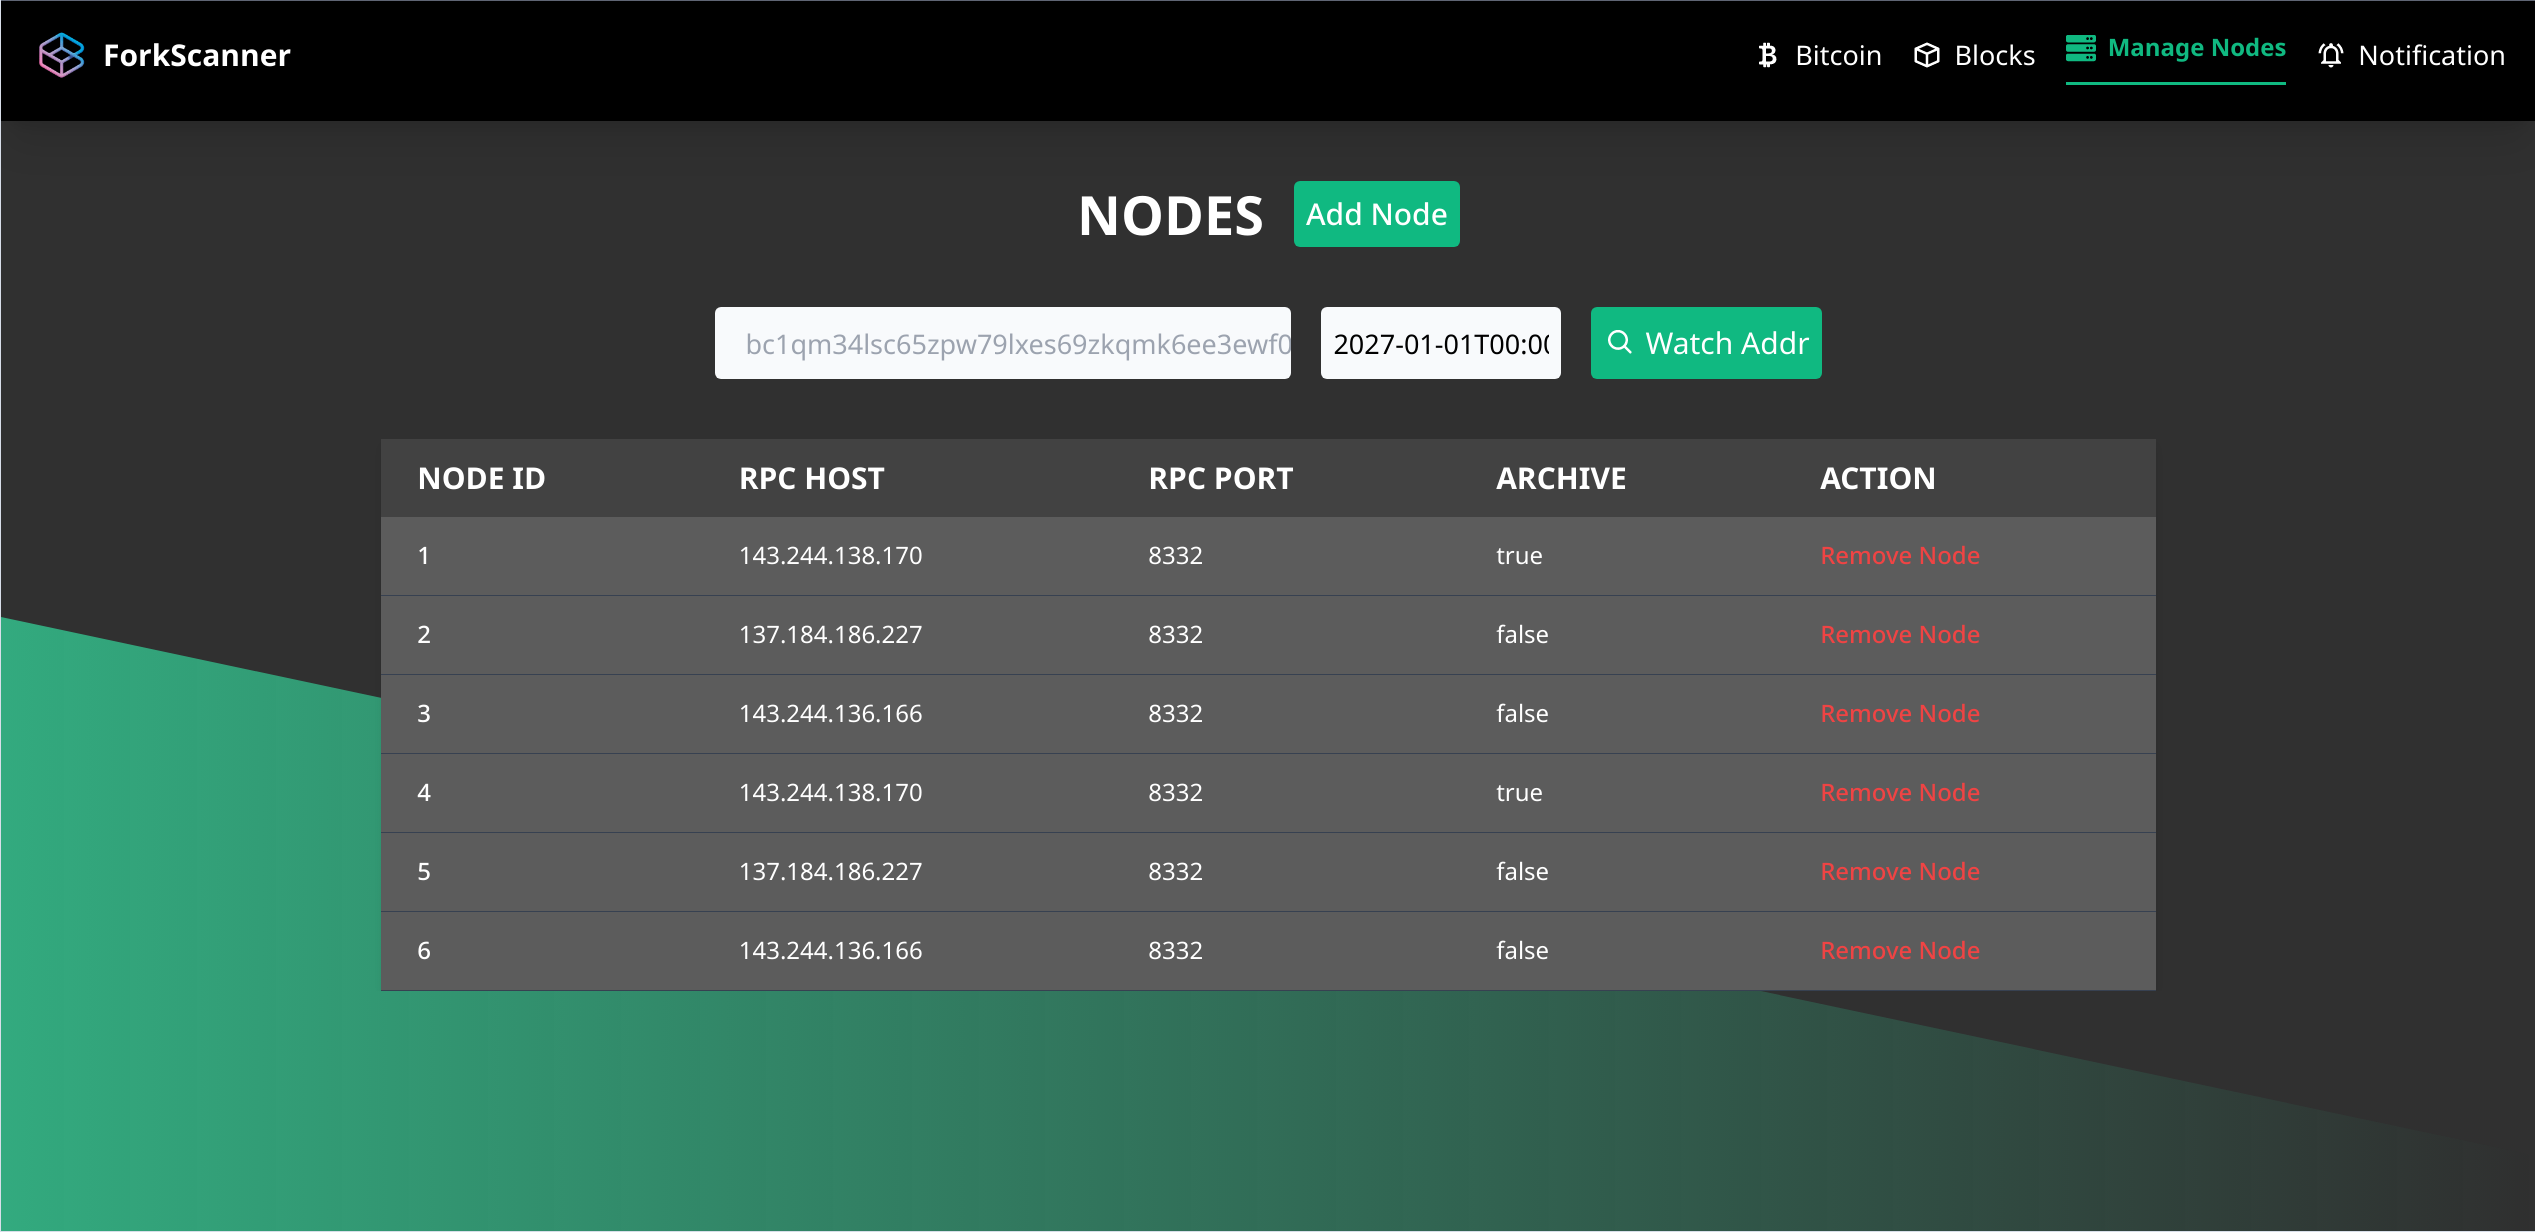Switch to the Manage Nodes tab
This screenshot has height=1232, width=2535.
coord(2195,48)
